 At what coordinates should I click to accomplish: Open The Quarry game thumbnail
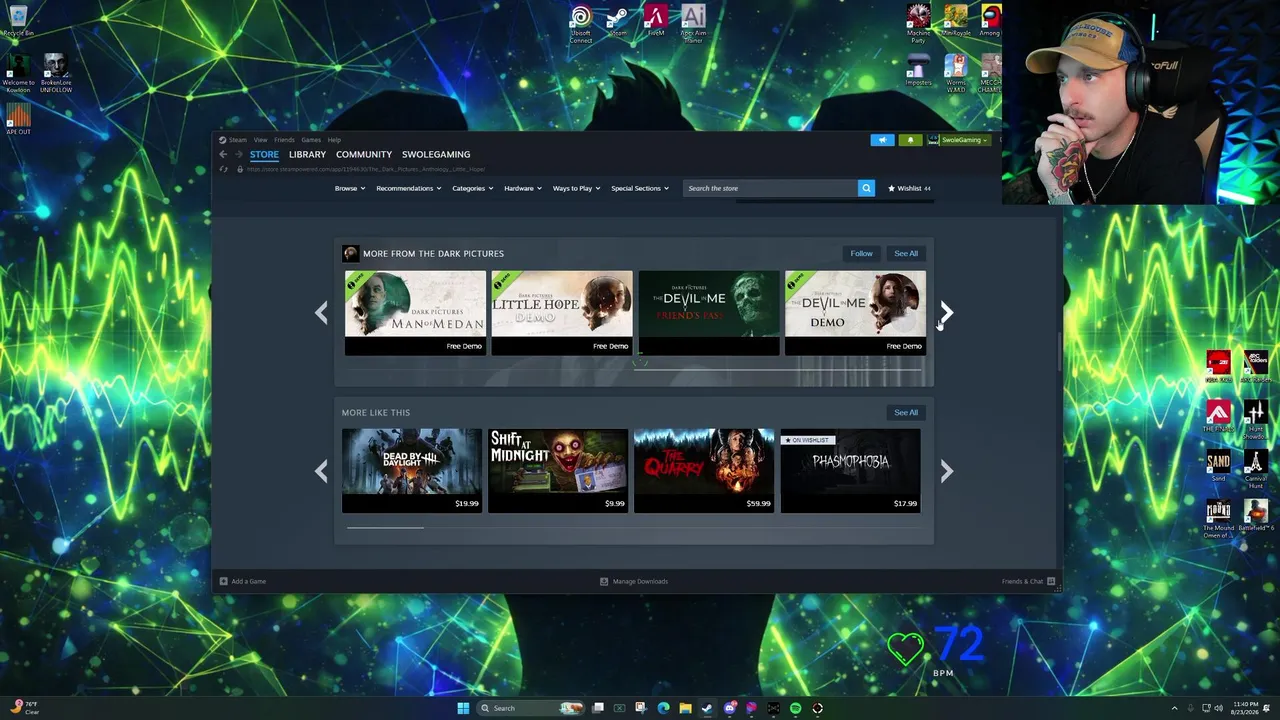point(704,471)
